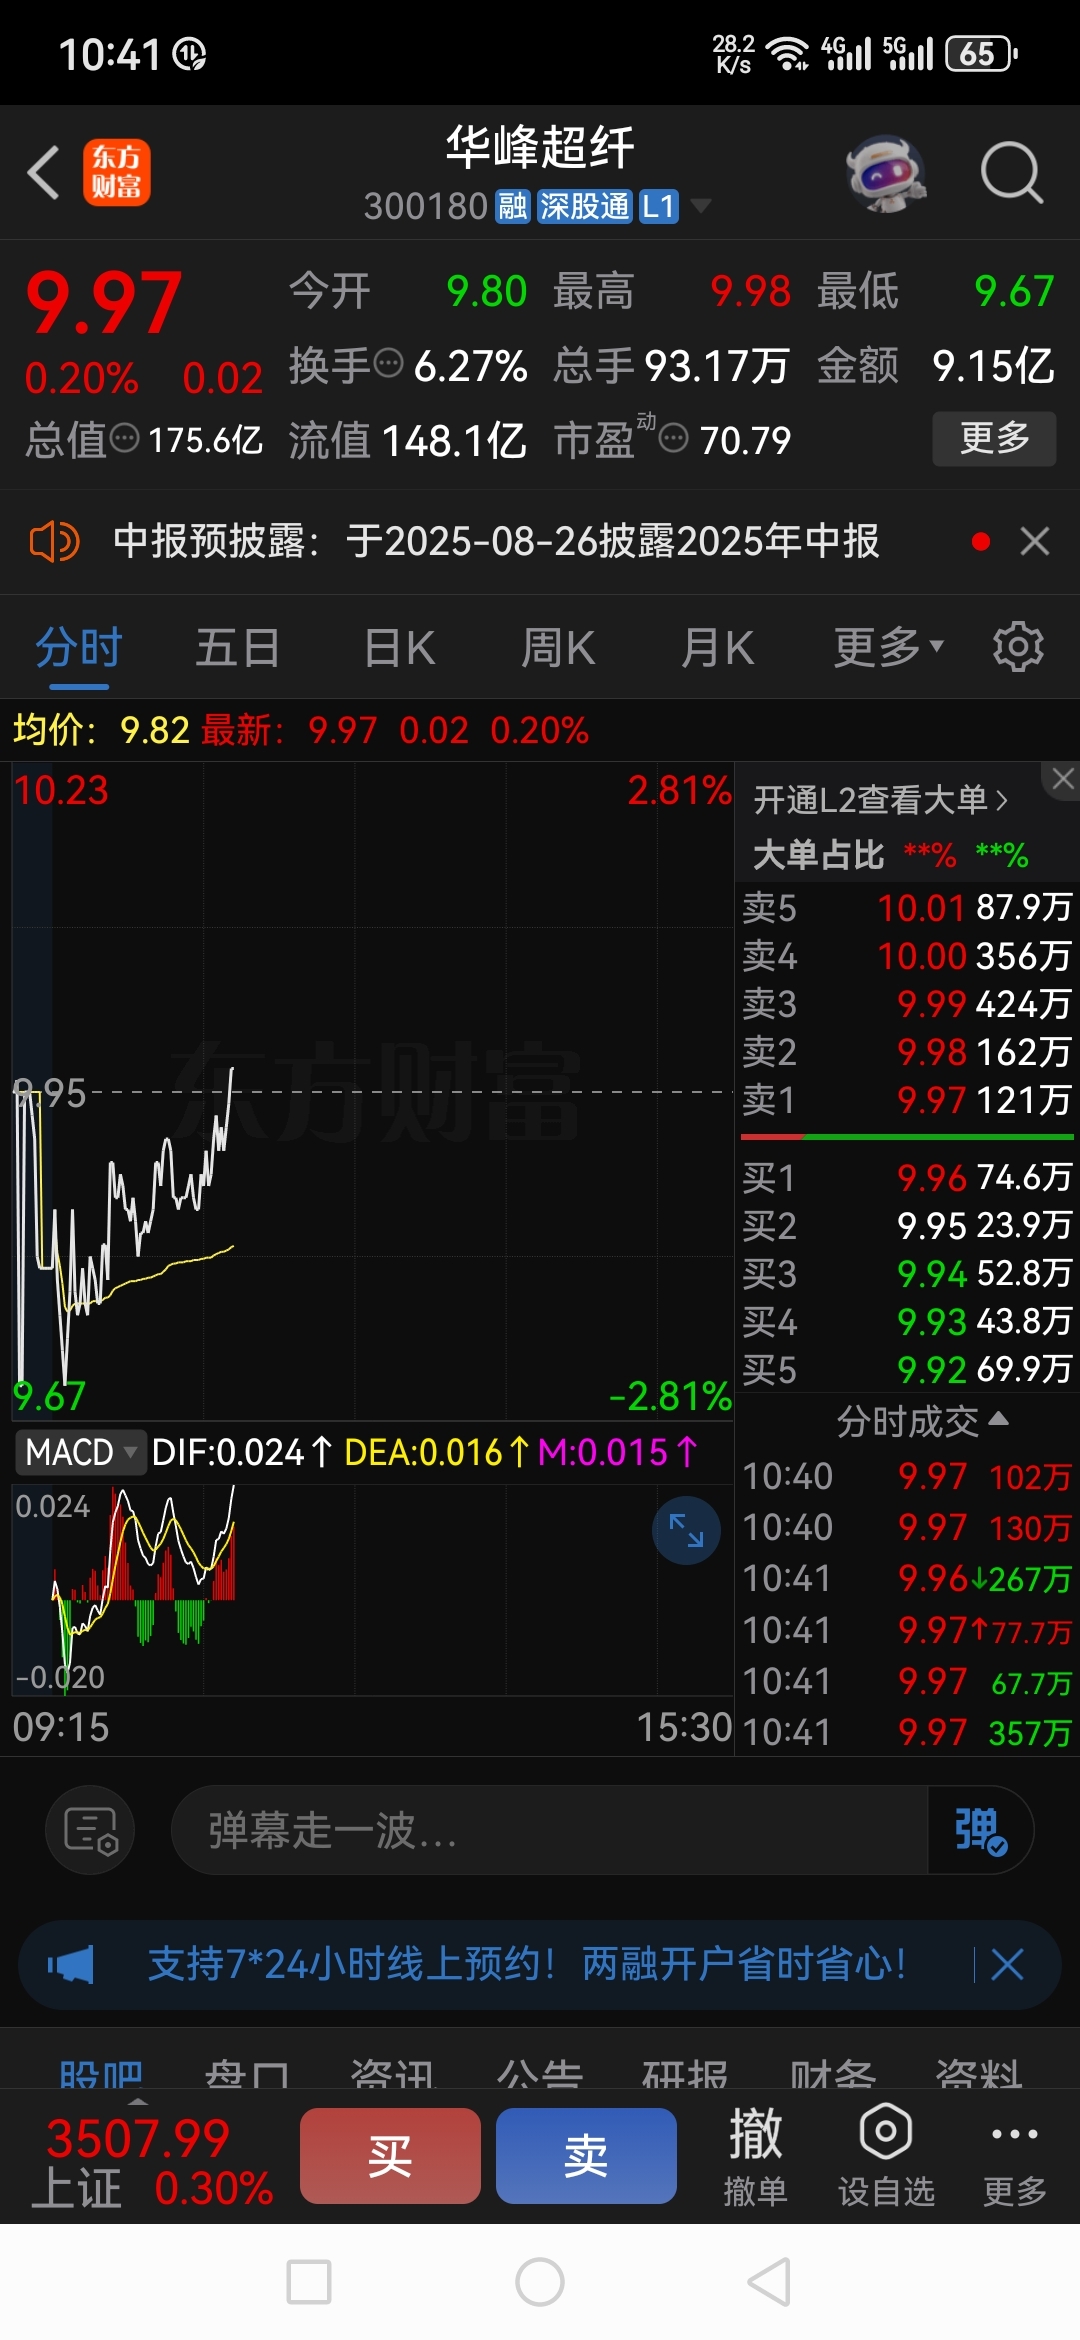
Task: Open the Eastmoney orange logo icon
Action: (x=116, y=172)
